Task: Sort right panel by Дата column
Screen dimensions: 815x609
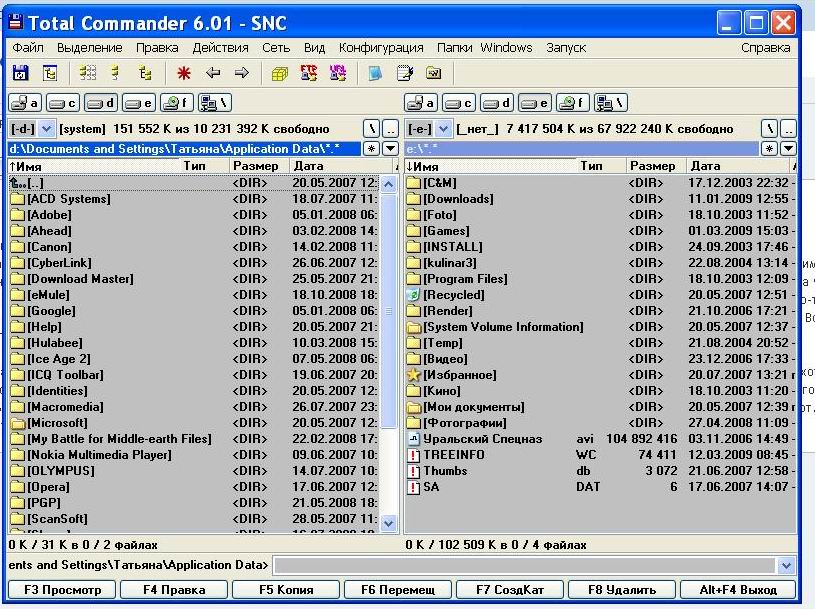Action: (738, 166)
